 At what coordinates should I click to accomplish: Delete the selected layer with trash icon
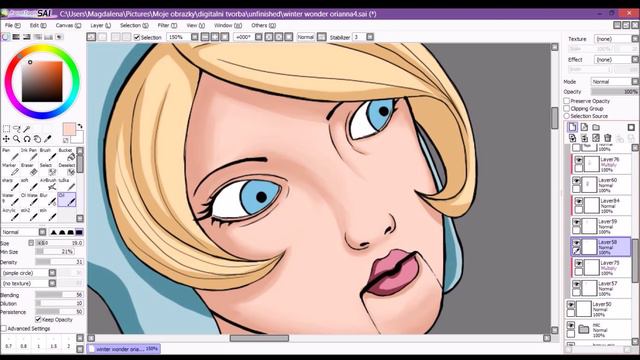pos(608,138)
